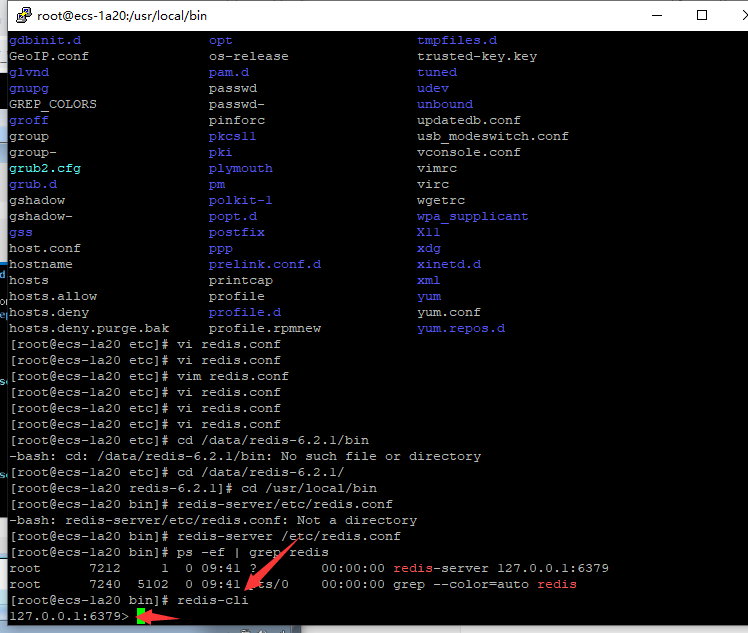This screenshot has width=748, height=633.
Task: Click the plymouth directory name
Action: coord(240,168)
